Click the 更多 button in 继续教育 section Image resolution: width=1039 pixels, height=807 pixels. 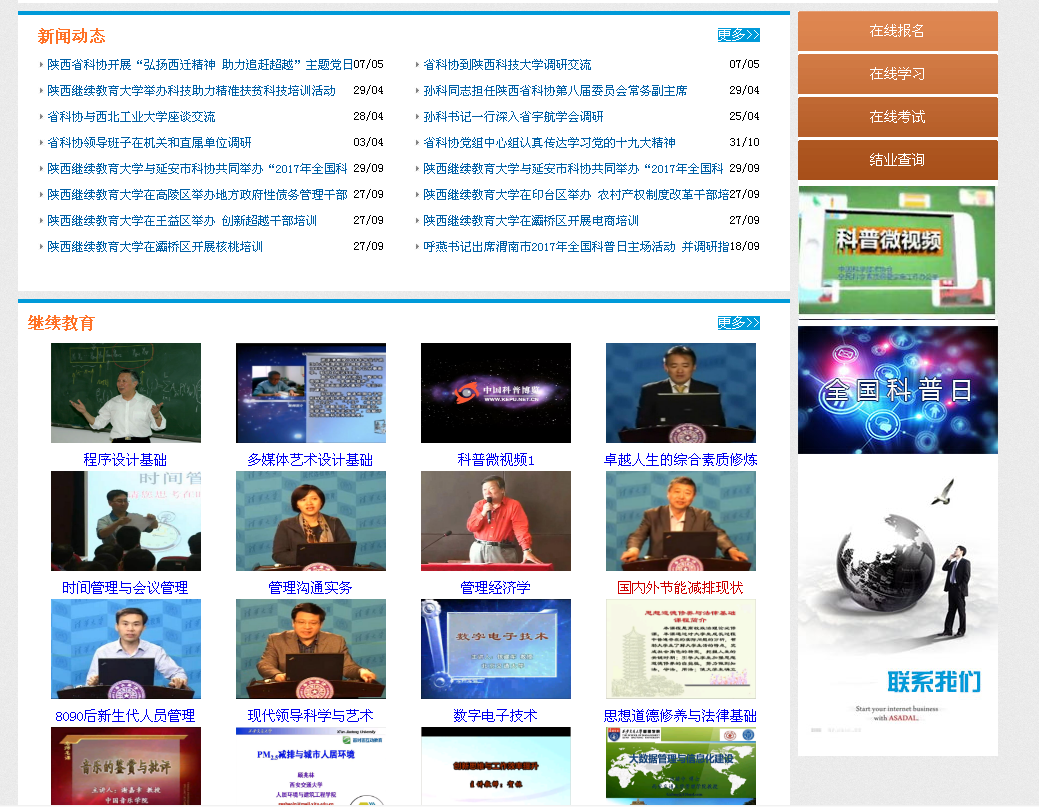pyautogui.click(x=738, y=323)
